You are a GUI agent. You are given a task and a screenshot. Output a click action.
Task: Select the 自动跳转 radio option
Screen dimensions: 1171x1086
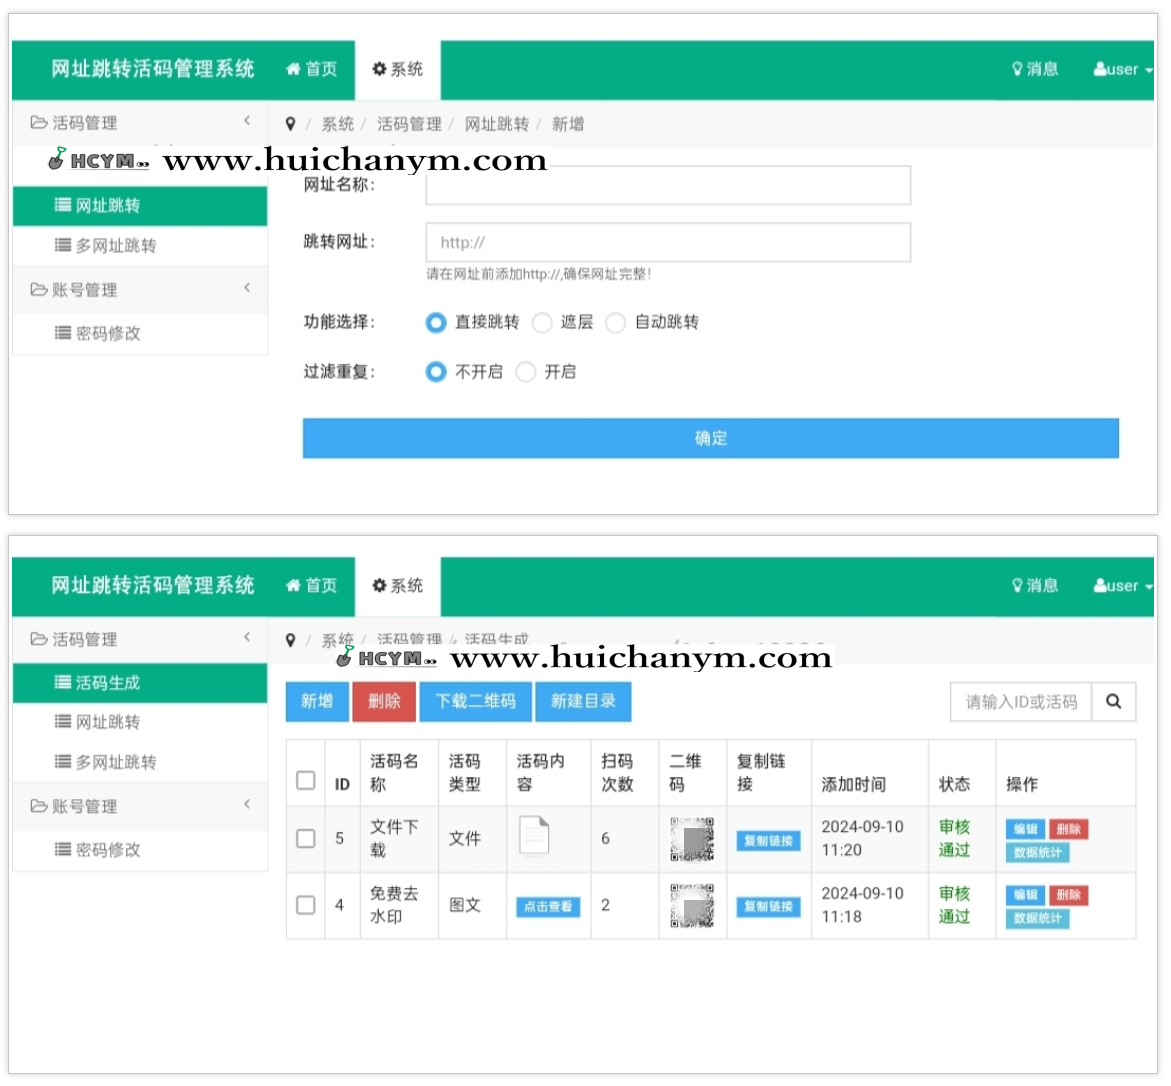[x=616, y=322]
